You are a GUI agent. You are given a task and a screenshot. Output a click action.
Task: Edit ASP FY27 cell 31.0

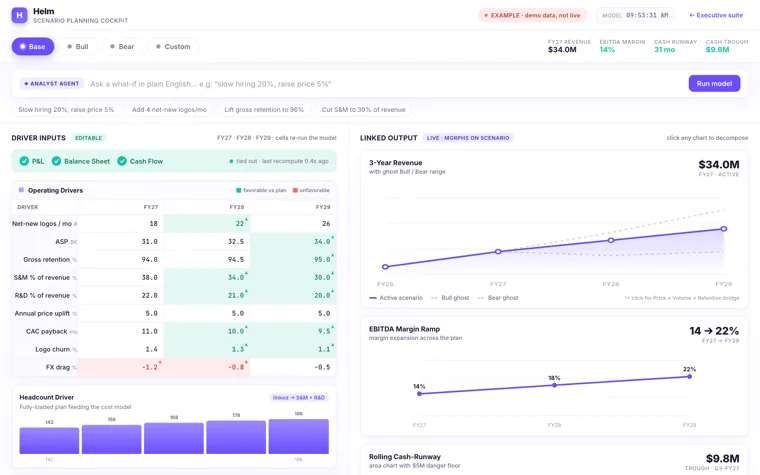121,241
